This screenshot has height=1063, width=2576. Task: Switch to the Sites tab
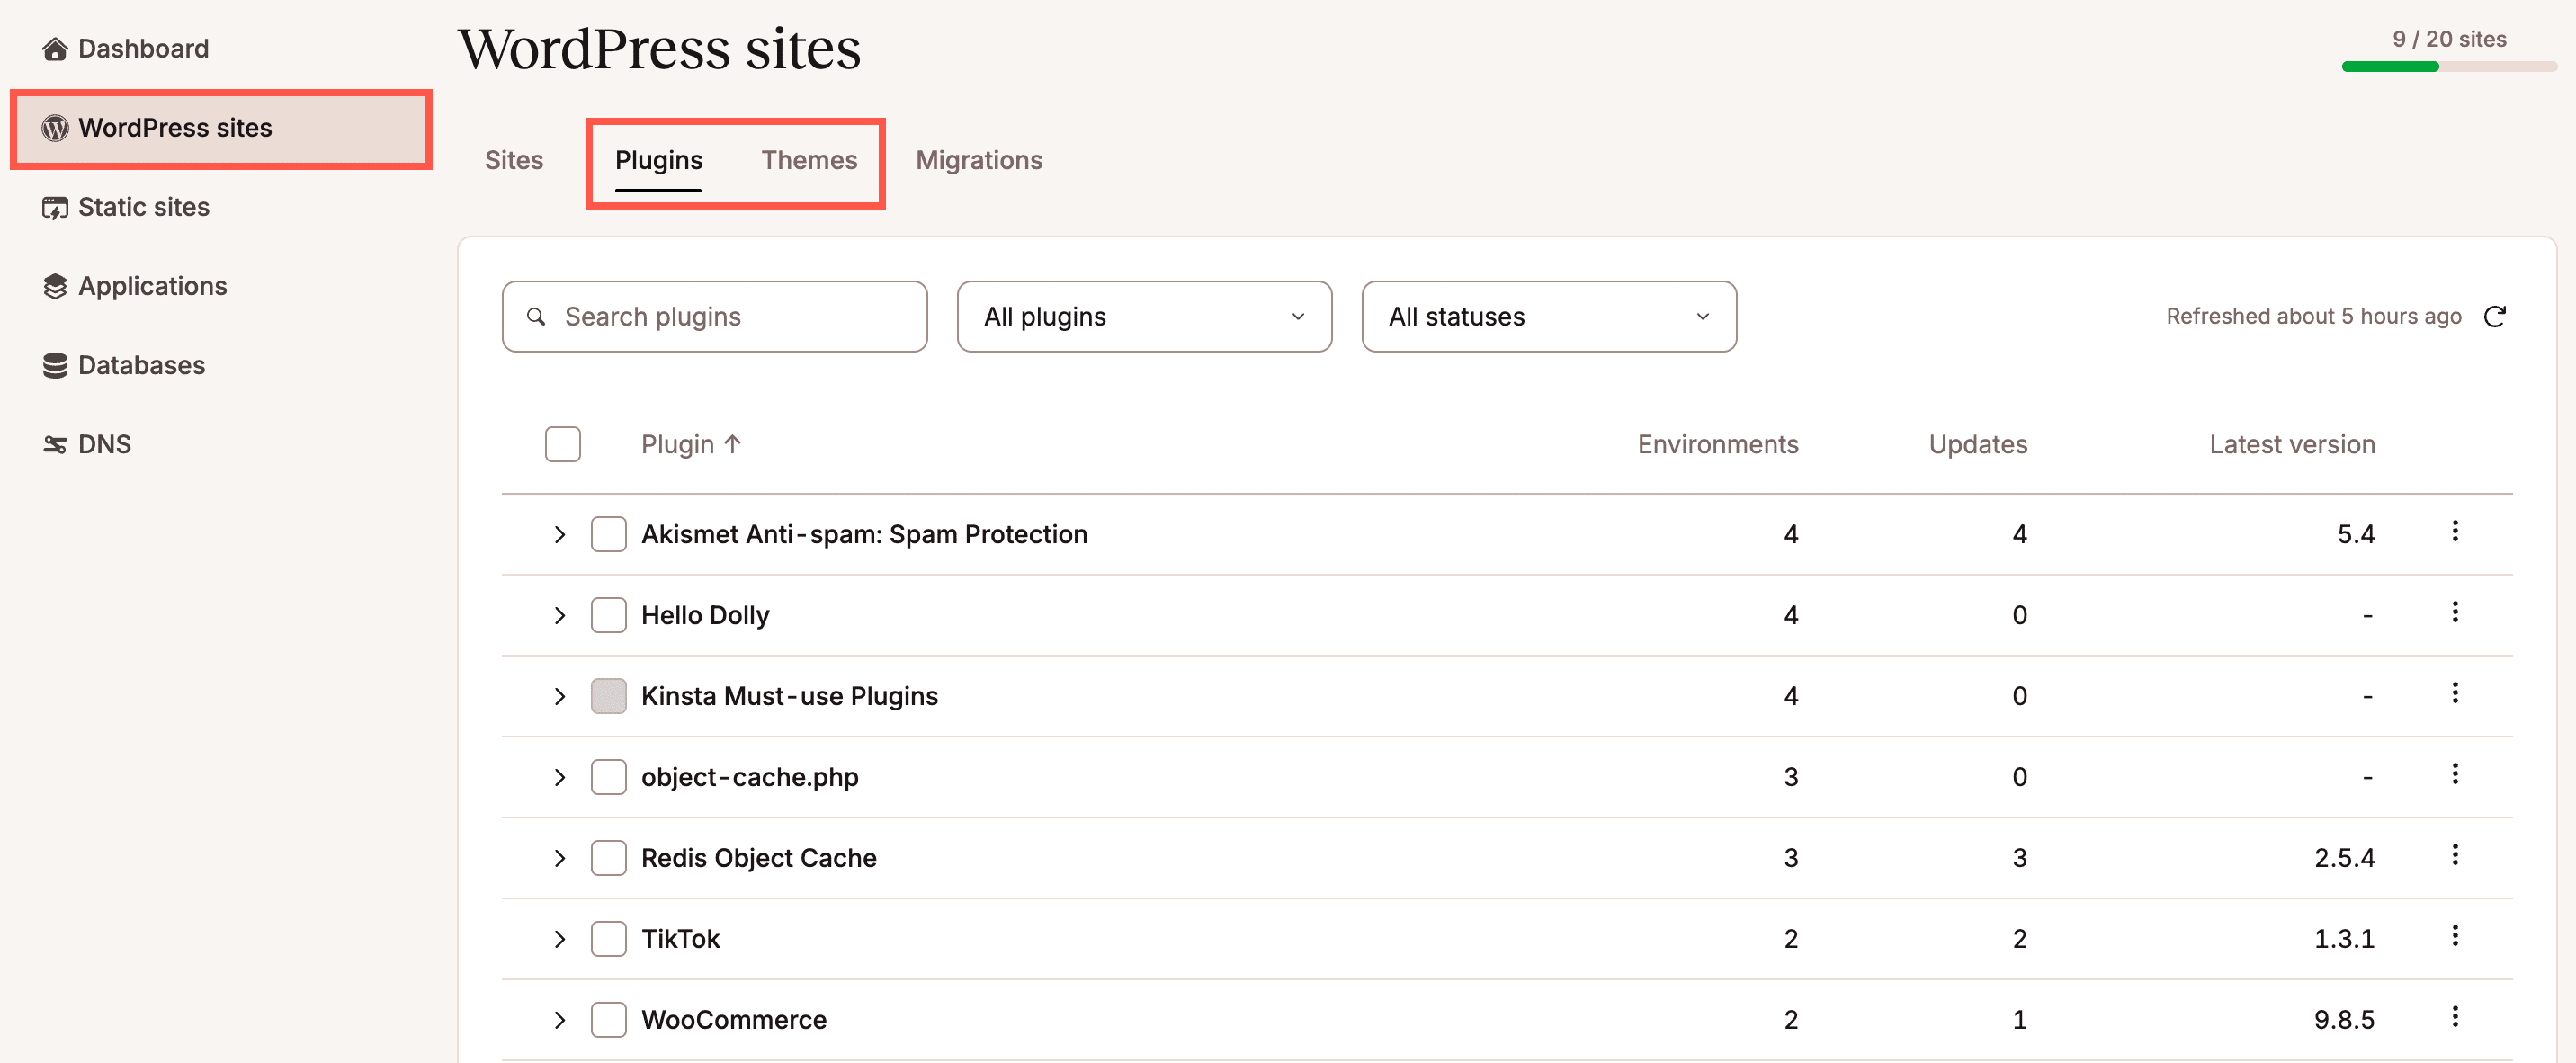(513, 159)
